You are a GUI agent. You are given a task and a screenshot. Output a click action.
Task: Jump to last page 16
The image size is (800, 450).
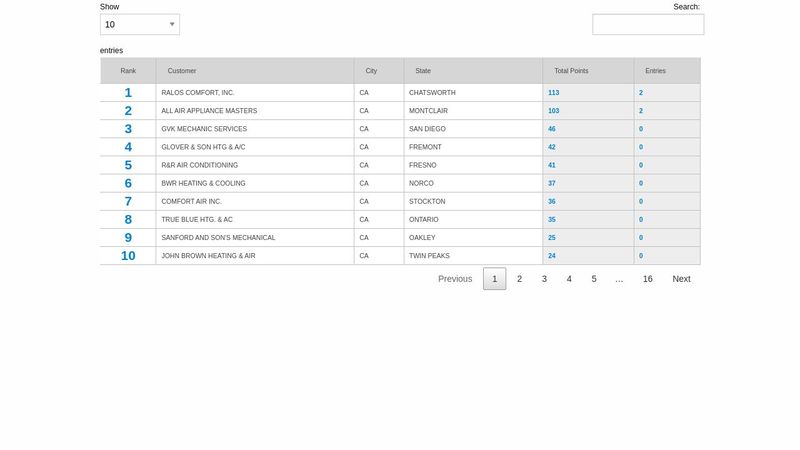click(648, 279)
